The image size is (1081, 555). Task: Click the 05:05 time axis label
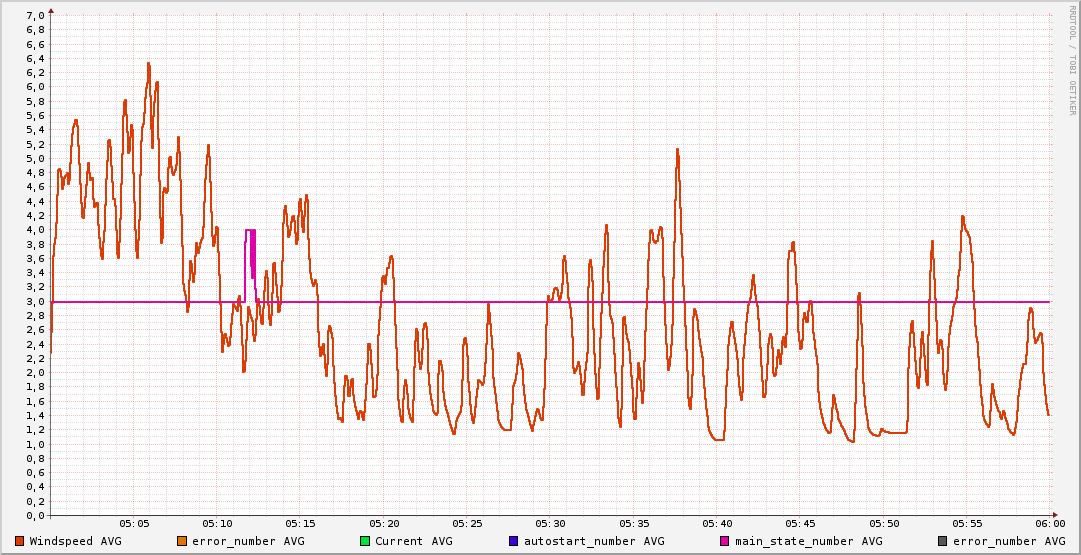[134, 523]
